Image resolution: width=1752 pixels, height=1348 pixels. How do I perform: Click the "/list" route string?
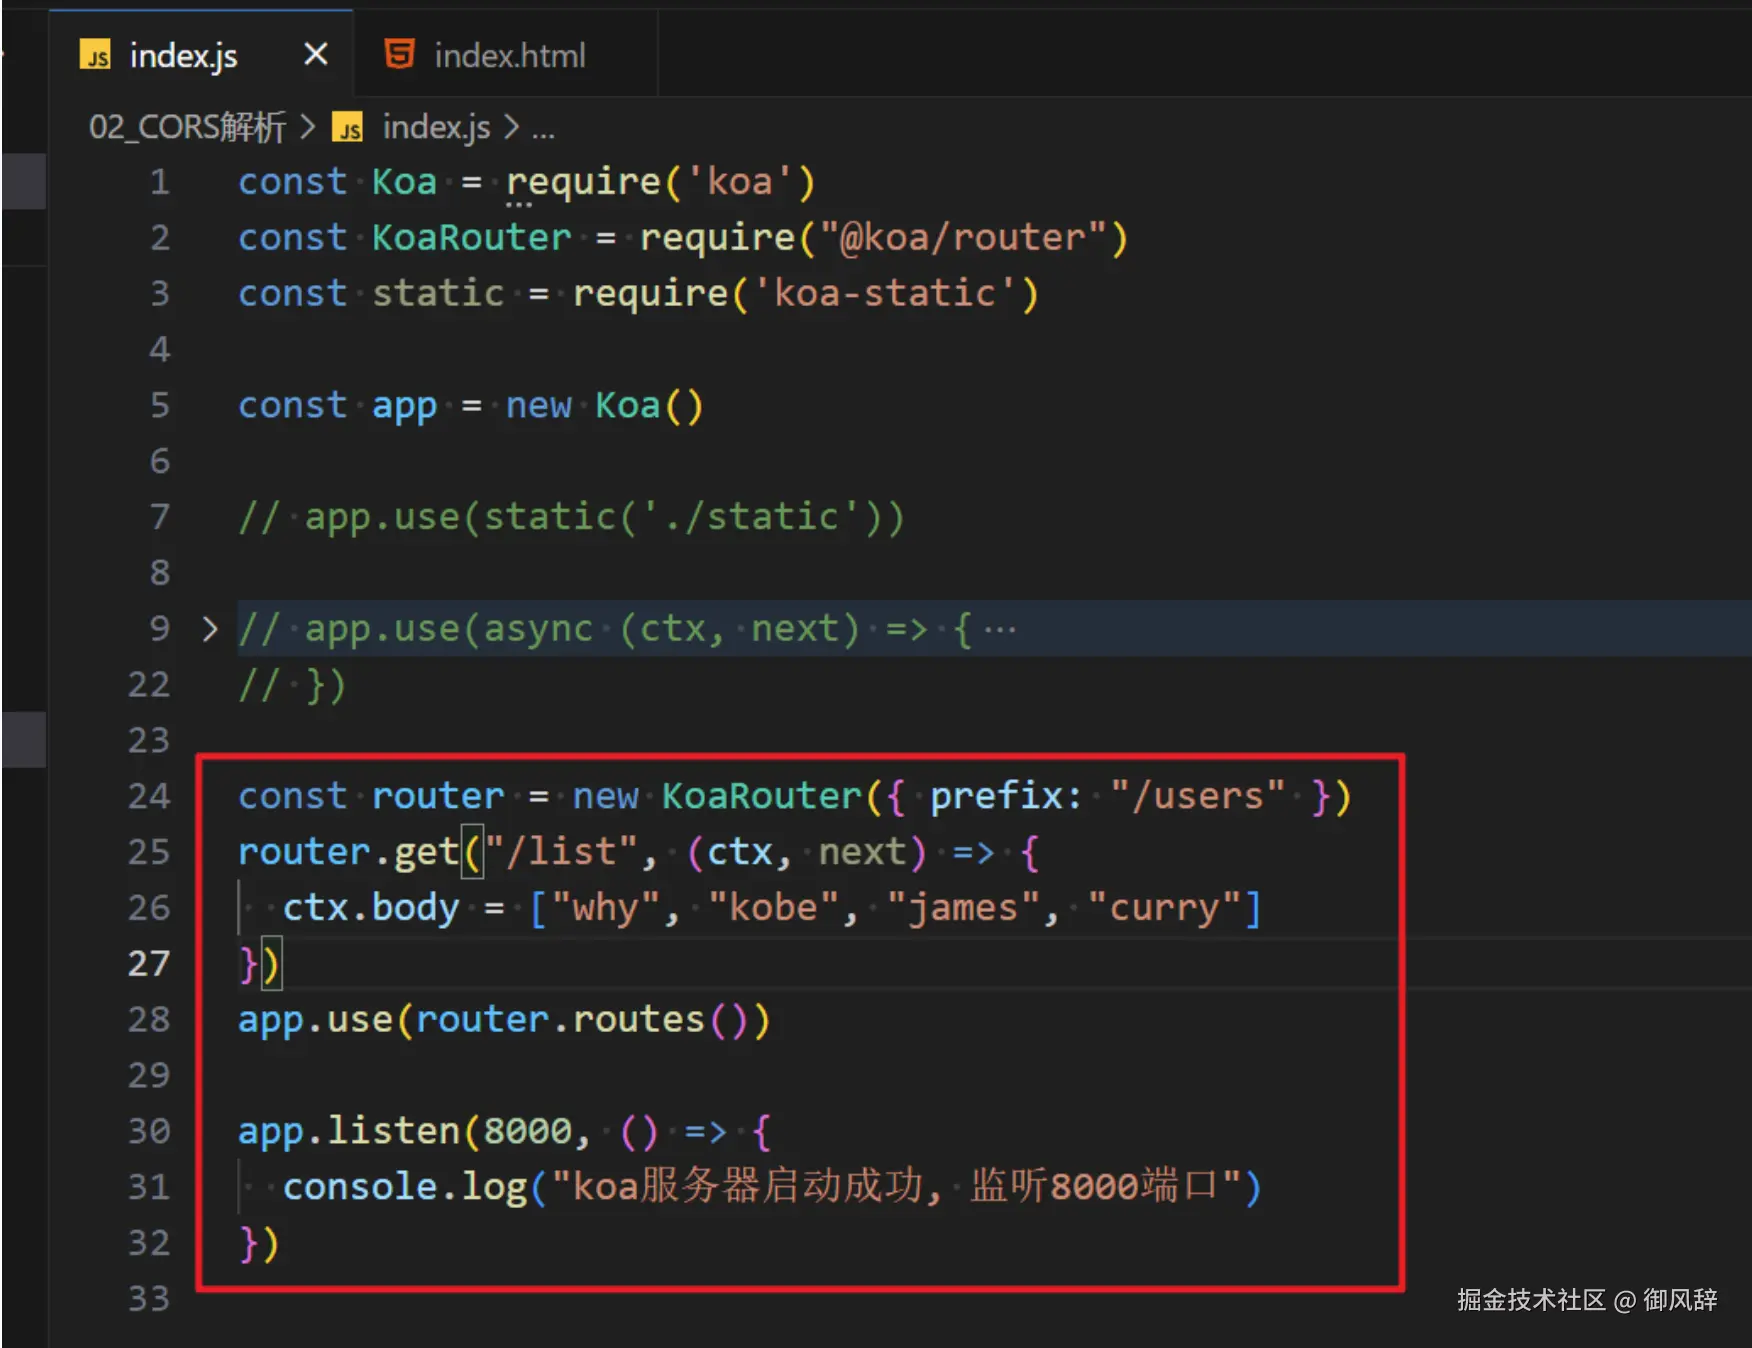click(x=561, y=852)
